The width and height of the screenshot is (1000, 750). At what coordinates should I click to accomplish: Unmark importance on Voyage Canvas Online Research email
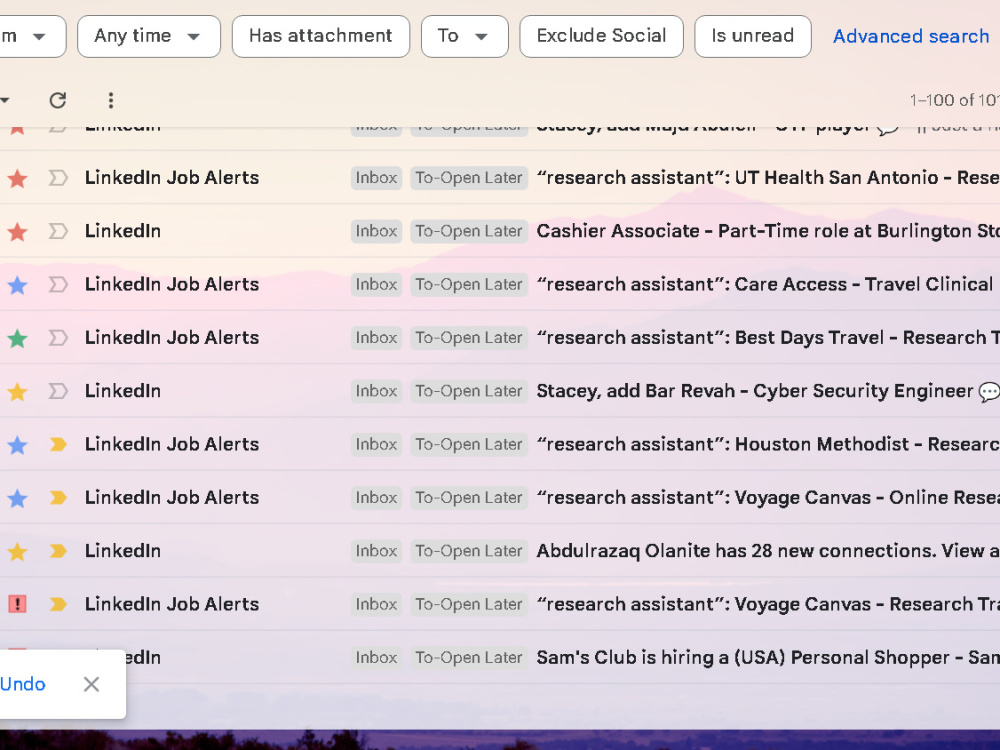pos(58,497)
